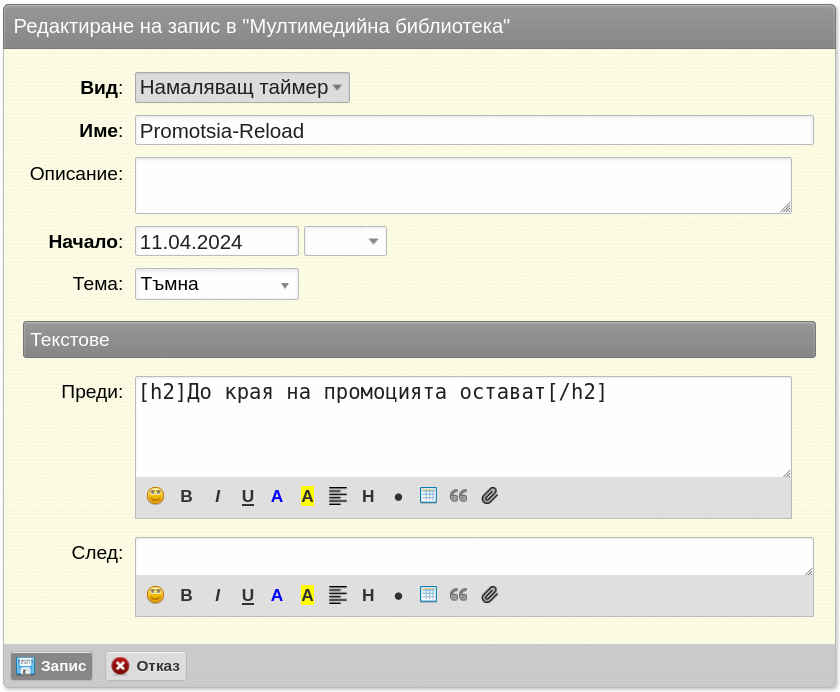Set blue text color in the След toolbar
The height and width of the screenshot is (692, 840).
(276, 595)
